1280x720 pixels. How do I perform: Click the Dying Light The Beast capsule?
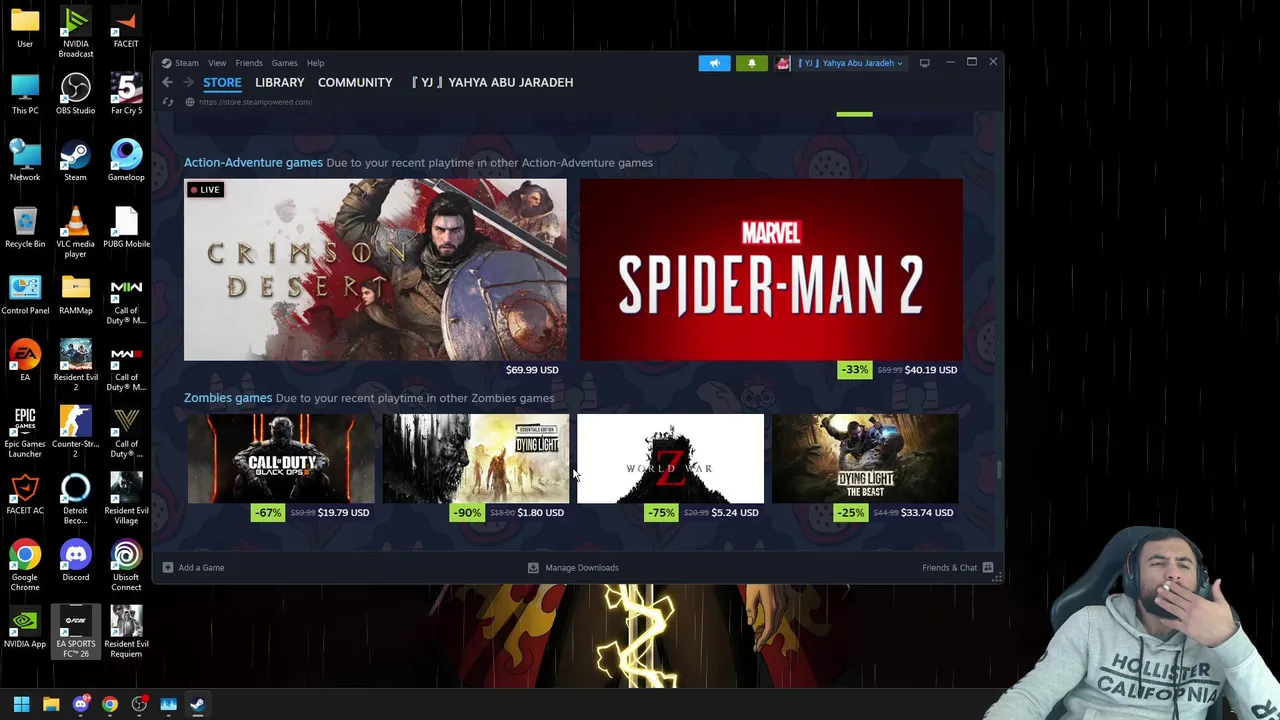(865, 459)
